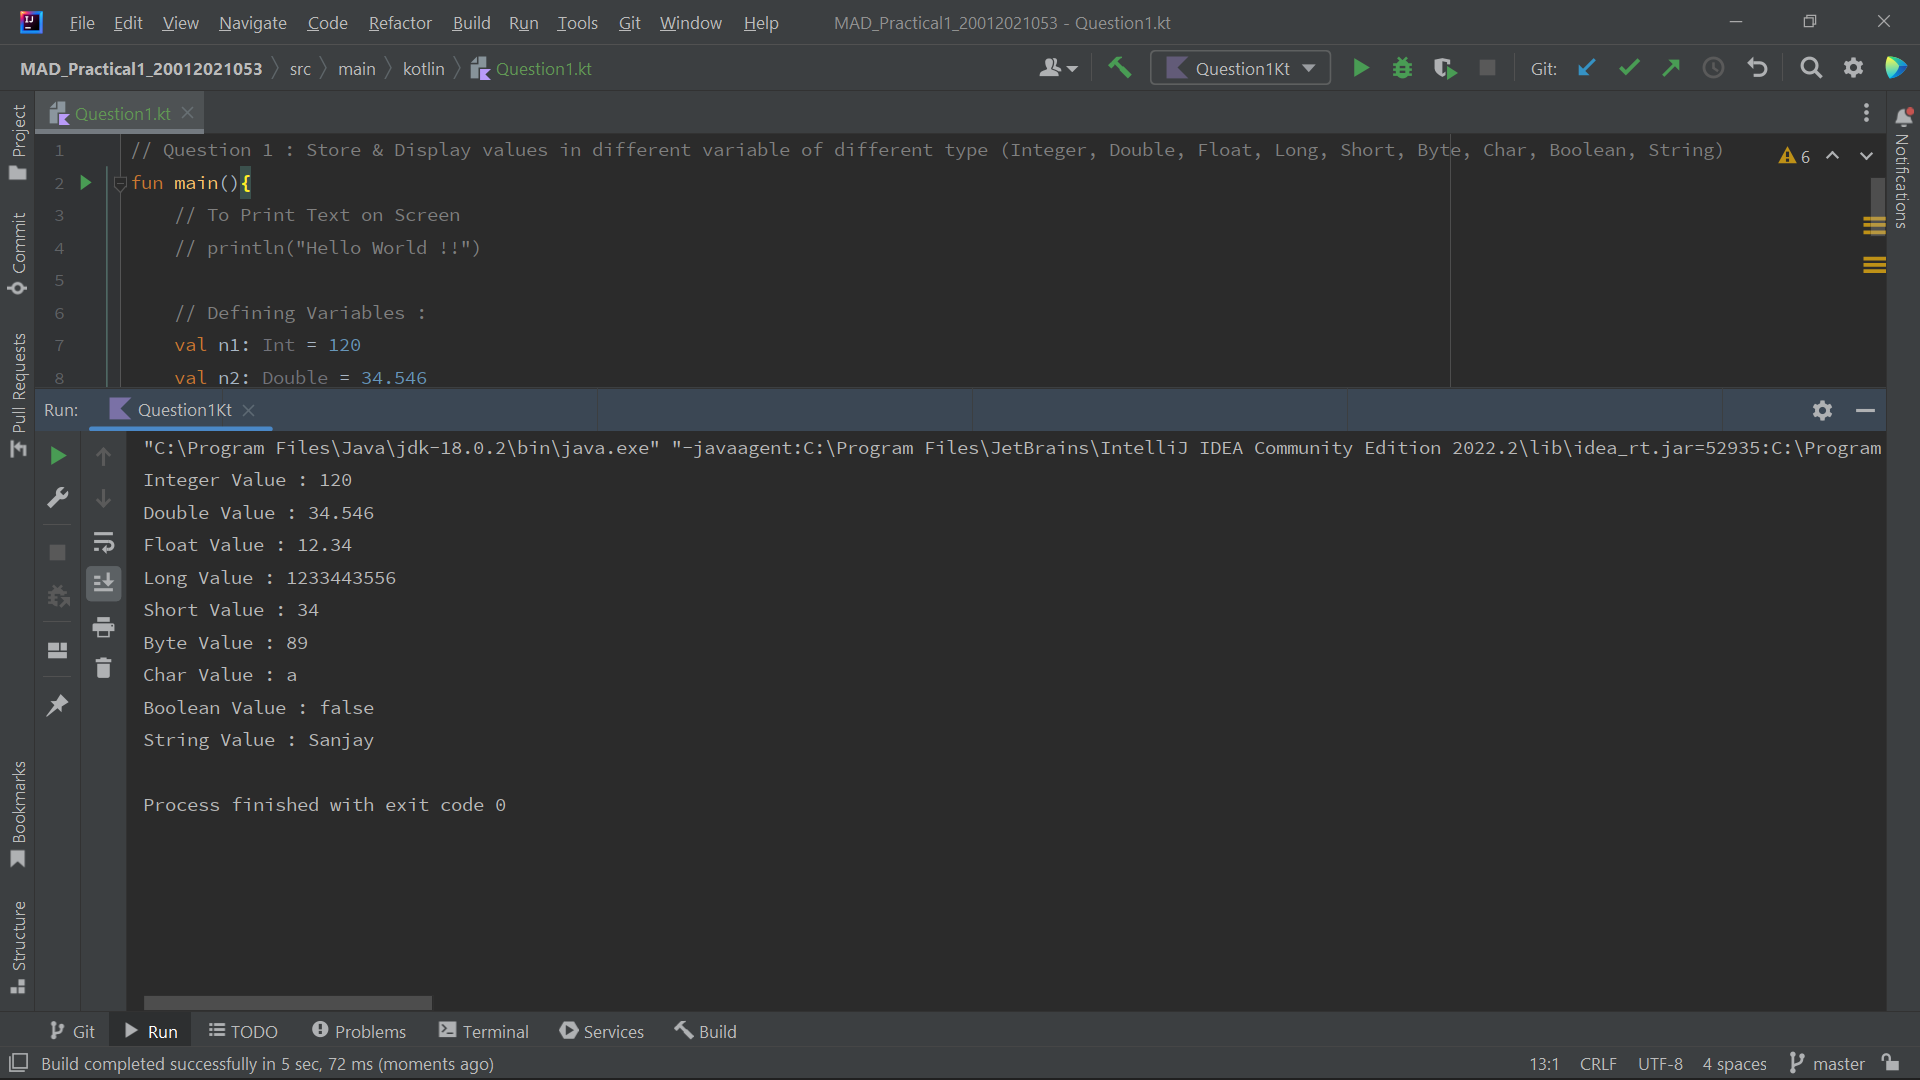Pin the Run tool window tab
Screen dimensions: 1920x1080
[x=57, y=705]
